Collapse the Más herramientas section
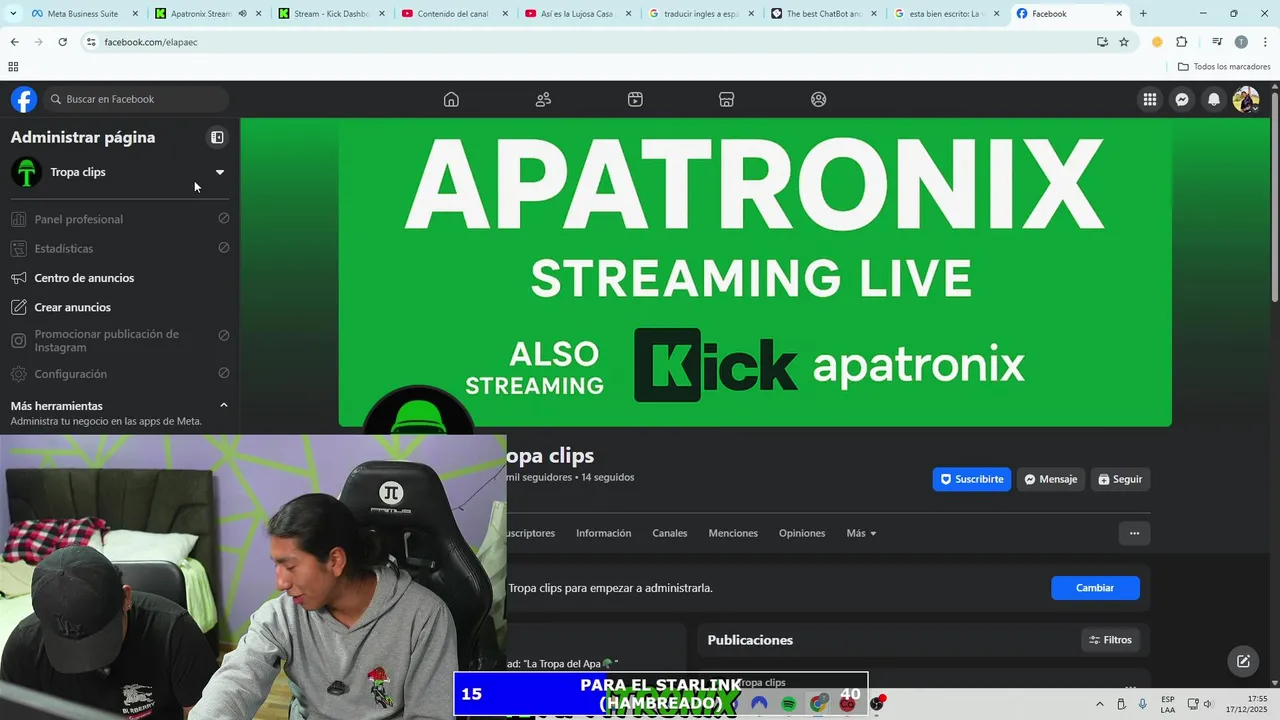Screen dimensions: 1280x720 point(224,405)
